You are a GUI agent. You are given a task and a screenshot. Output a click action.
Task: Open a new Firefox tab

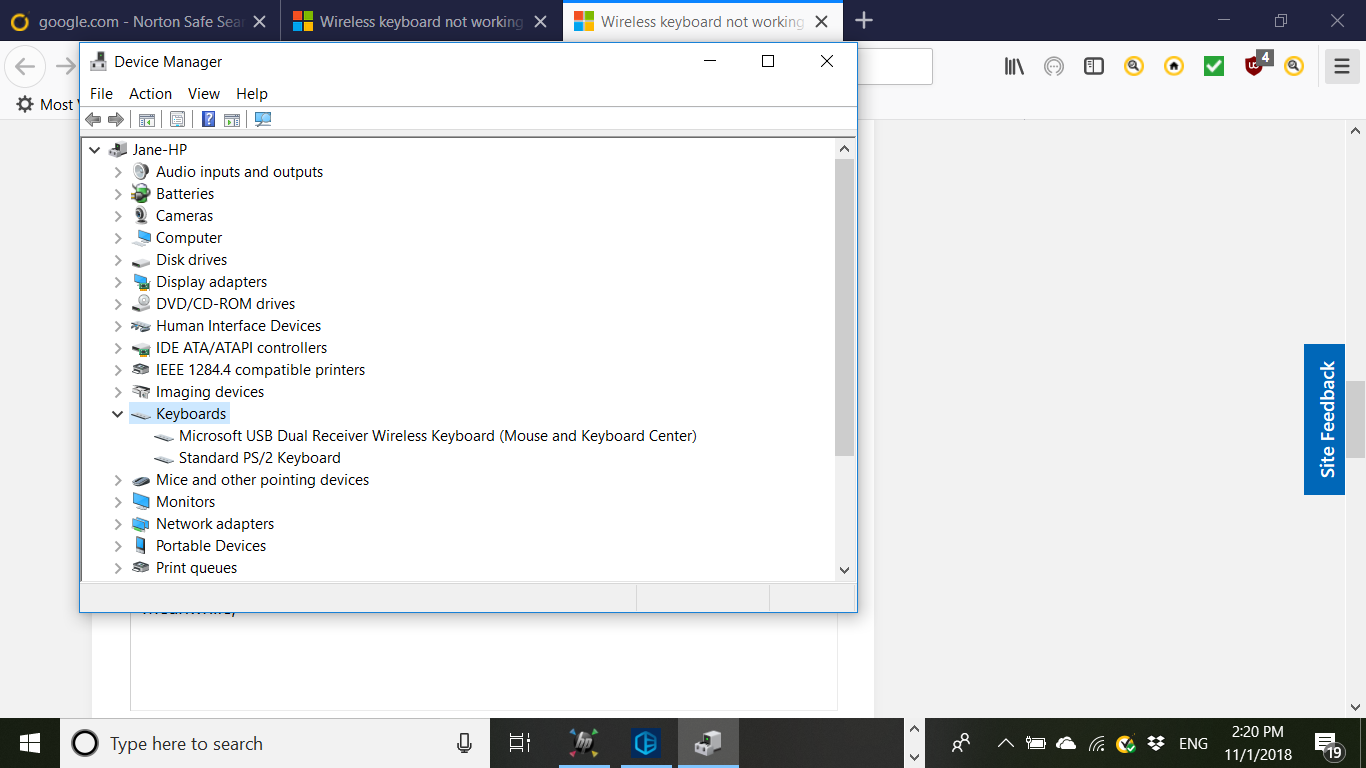864,21
